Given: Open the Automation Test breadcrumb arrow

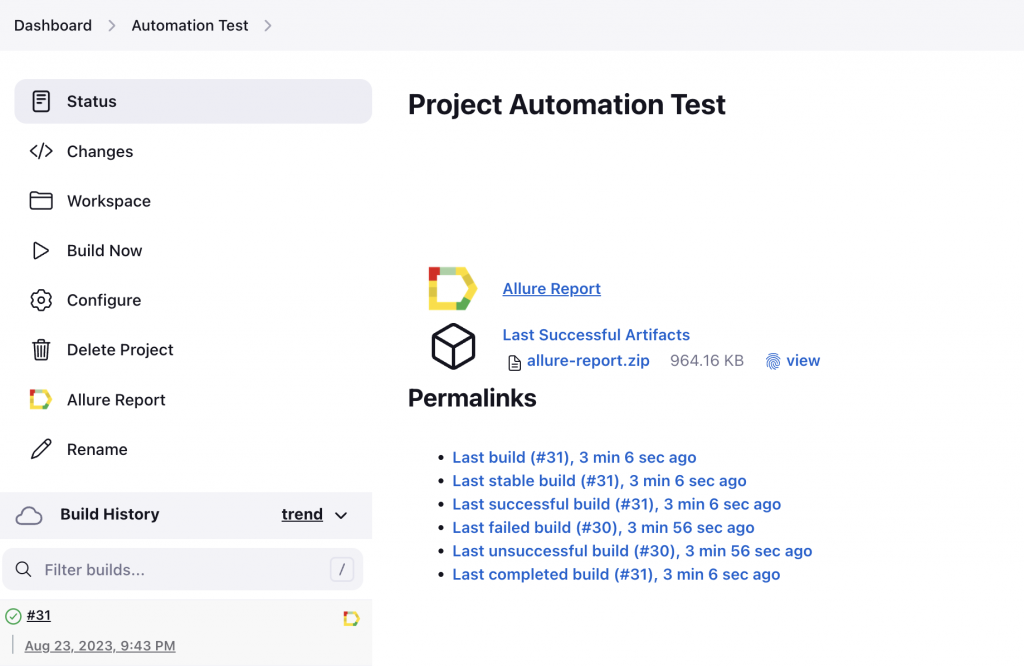Looking at the screenshot, I should coord(268,25).
